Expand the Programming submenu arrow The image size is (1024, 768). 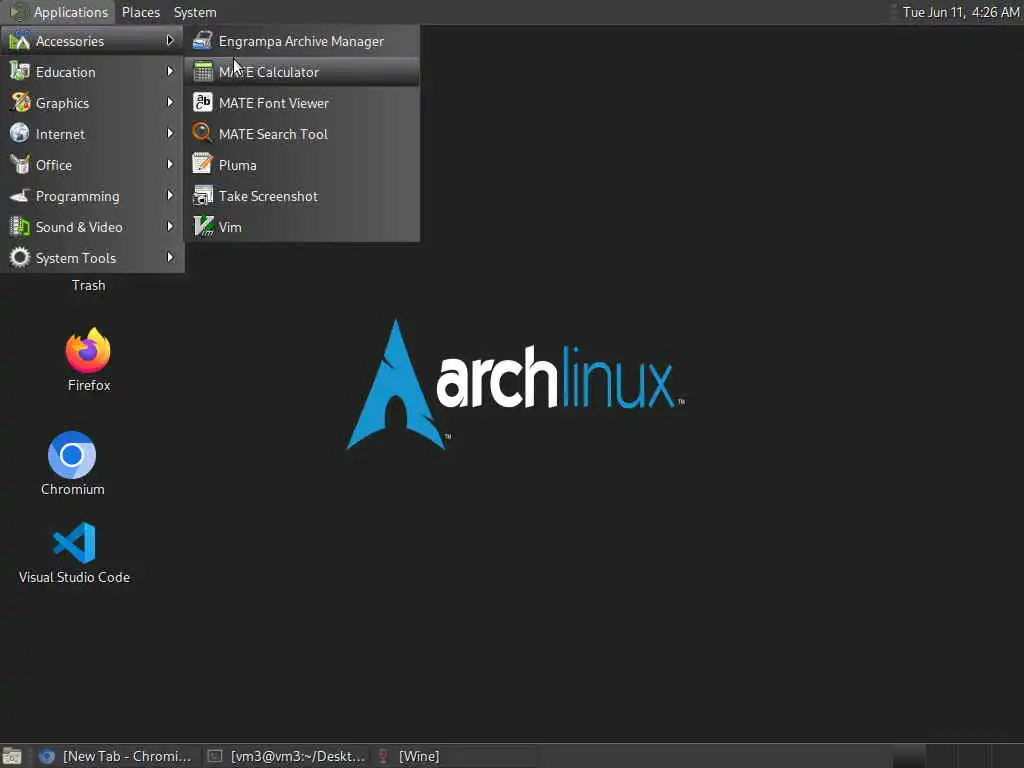point(170,195)
